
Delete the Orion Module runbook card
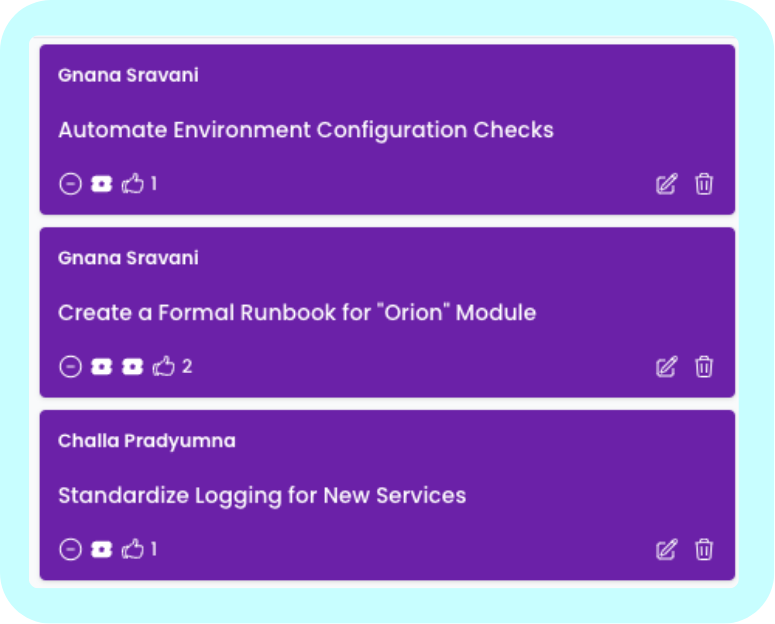[x=704, y=367]
